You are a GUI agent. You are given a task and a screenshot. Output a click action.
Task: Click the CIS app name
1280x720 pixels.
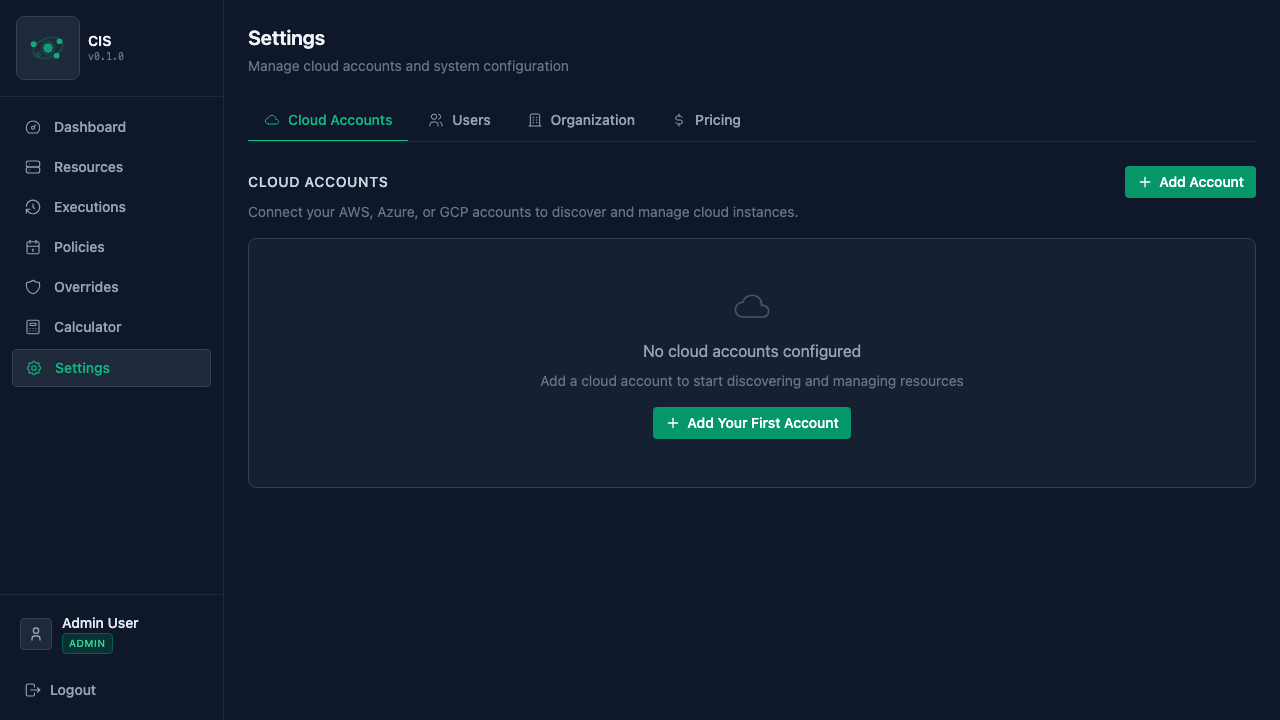tap(100, 41)
